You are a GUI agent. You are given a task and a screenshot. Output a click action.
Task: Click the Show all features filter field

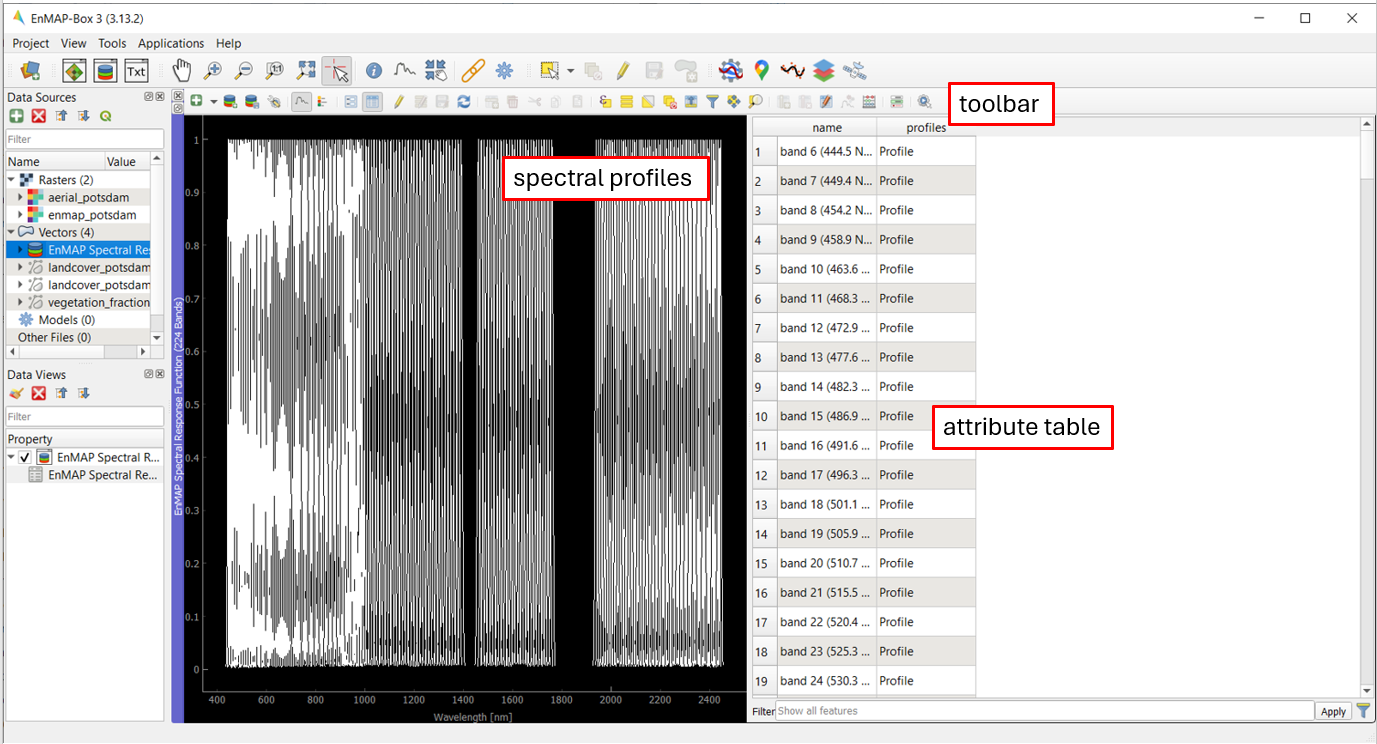(x=1044, y=711)
